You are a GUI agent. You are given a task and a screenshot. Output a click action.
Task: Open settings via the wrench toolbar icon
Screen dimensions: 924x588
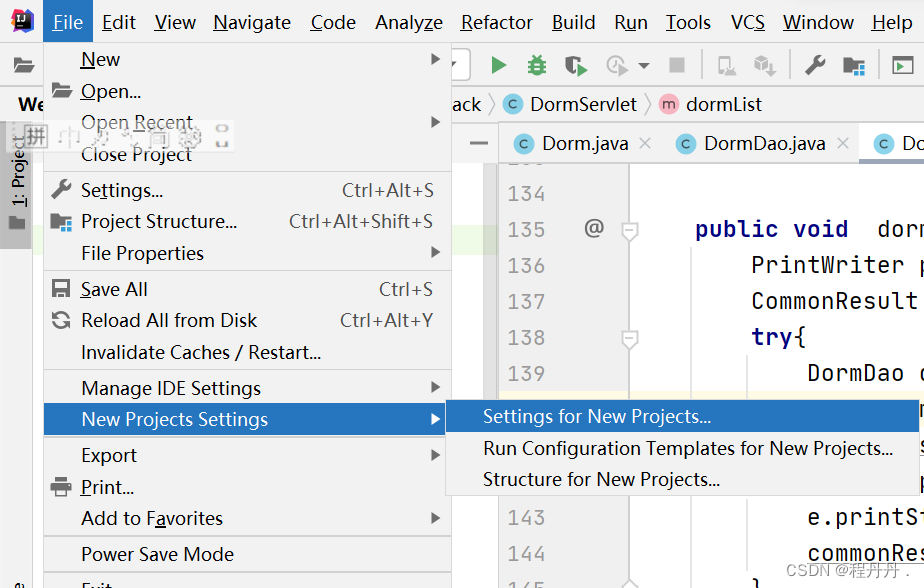pyautogui.click(x=816, y=64)
